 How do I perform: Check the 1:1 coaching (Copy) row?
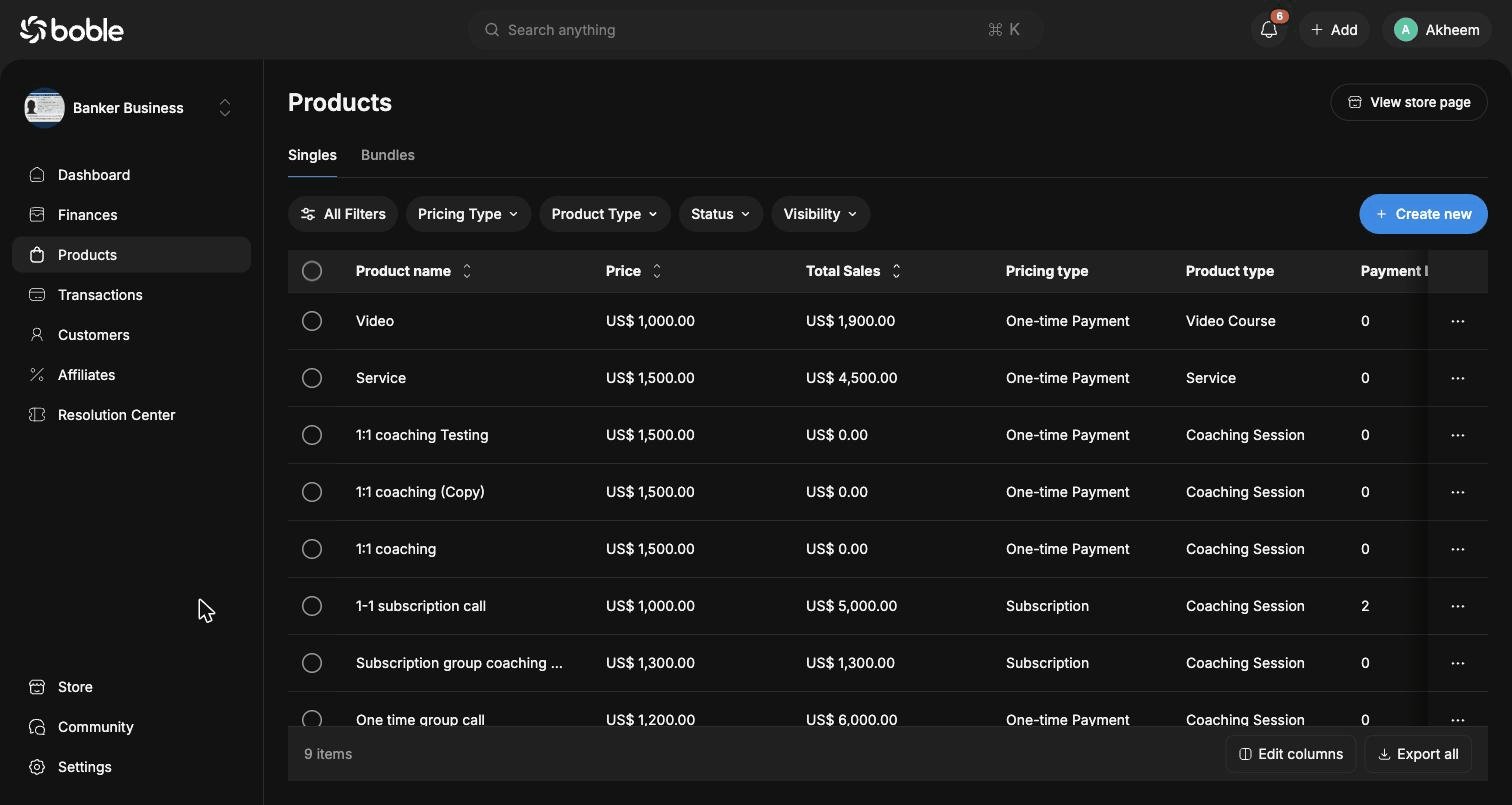point(312,492)
